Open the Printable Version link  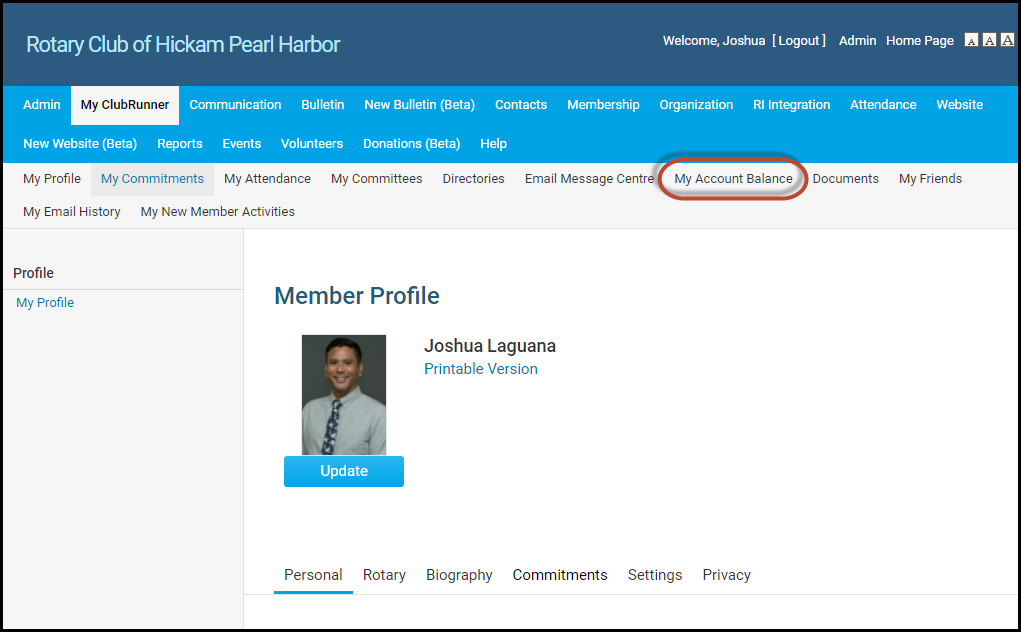click(x=480, y=369)
